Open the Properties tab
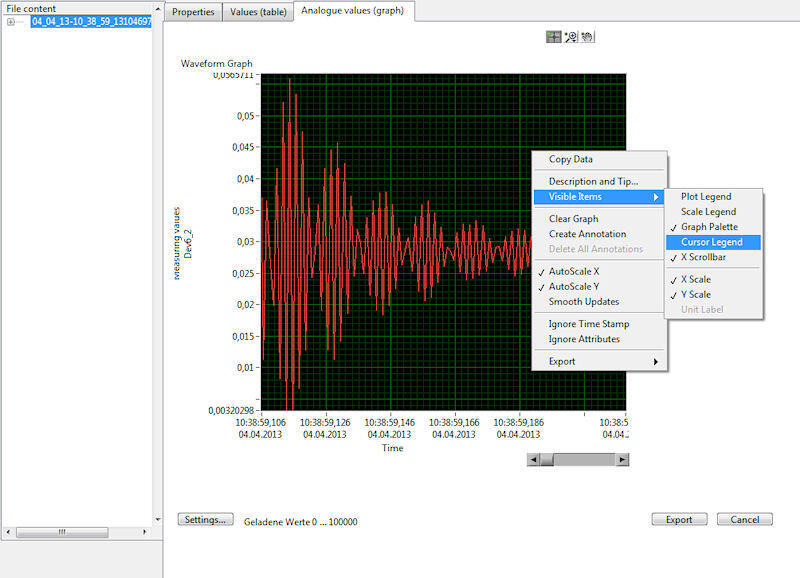 point(193,12)
